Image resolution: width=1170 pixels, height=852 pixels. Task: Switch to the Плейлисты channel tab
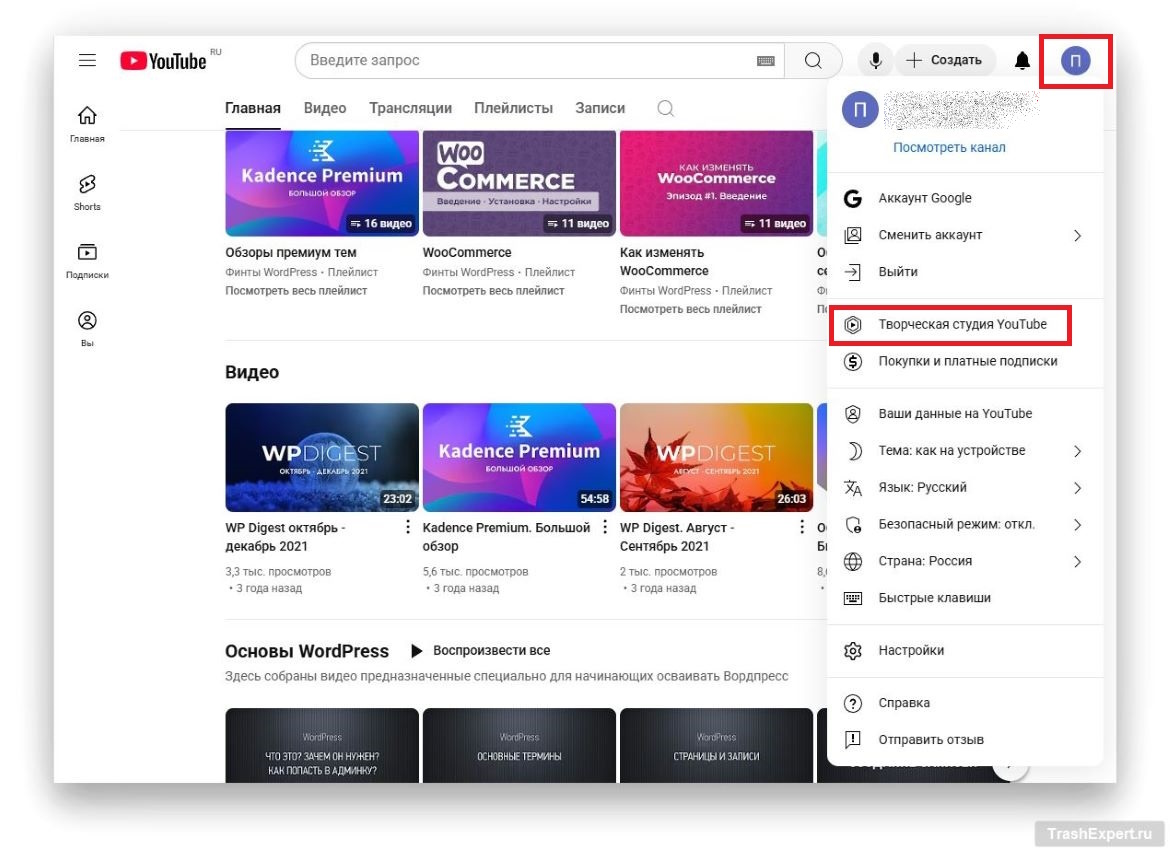coord(513,109)
